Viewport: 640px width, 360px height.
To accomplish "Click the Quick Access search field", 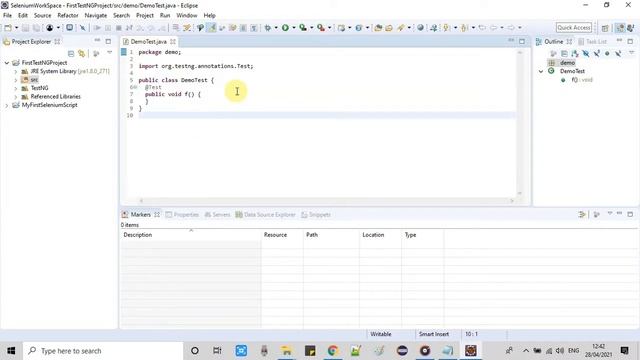I will click(x=573, y=28).
